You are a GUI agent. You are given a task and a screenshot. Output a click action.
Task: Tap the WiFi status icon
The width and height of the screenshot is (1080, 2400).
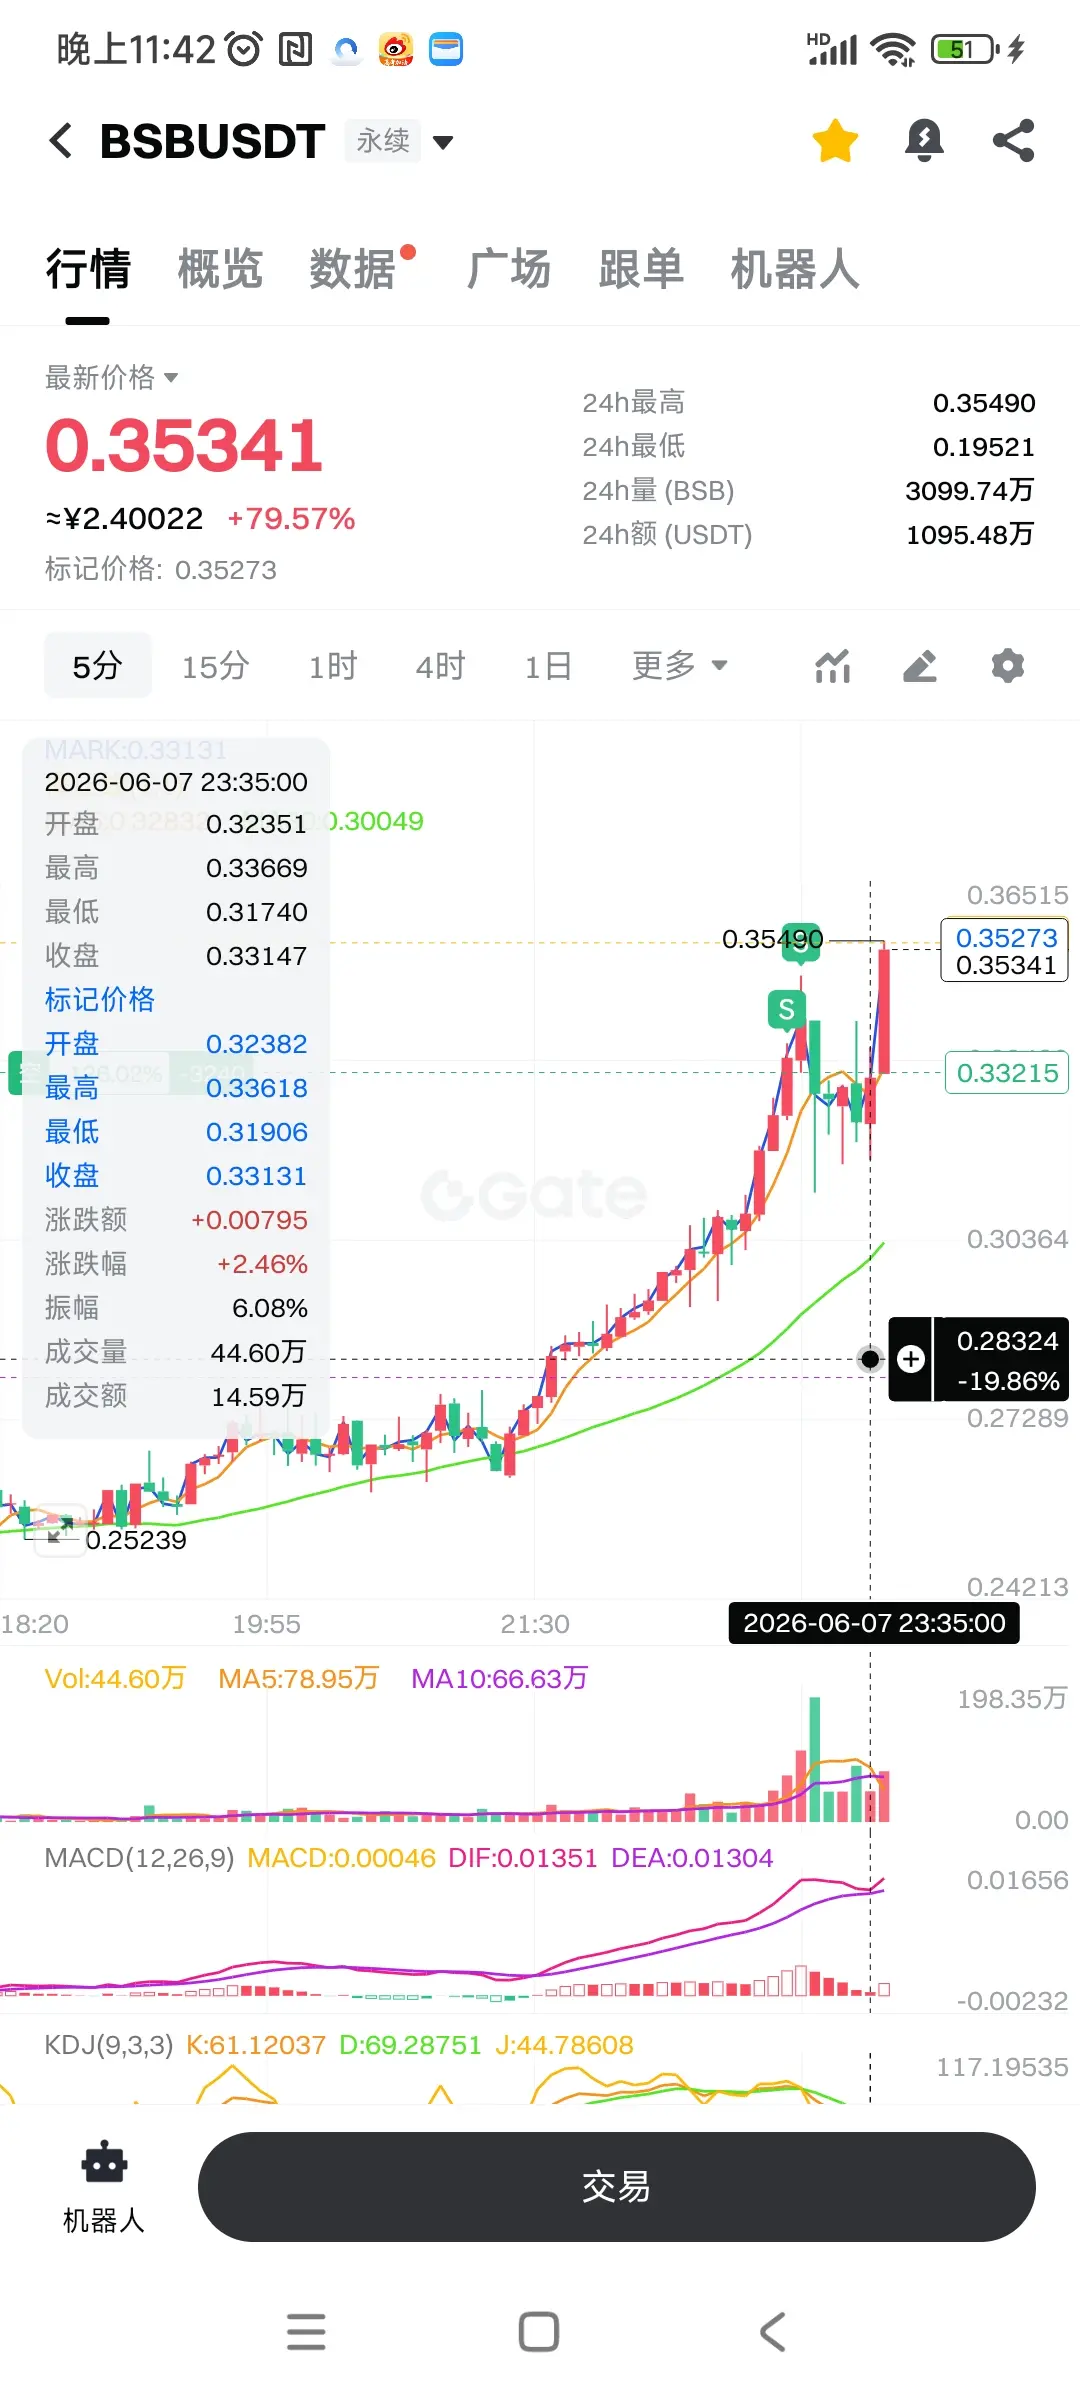tap(893, 49)
